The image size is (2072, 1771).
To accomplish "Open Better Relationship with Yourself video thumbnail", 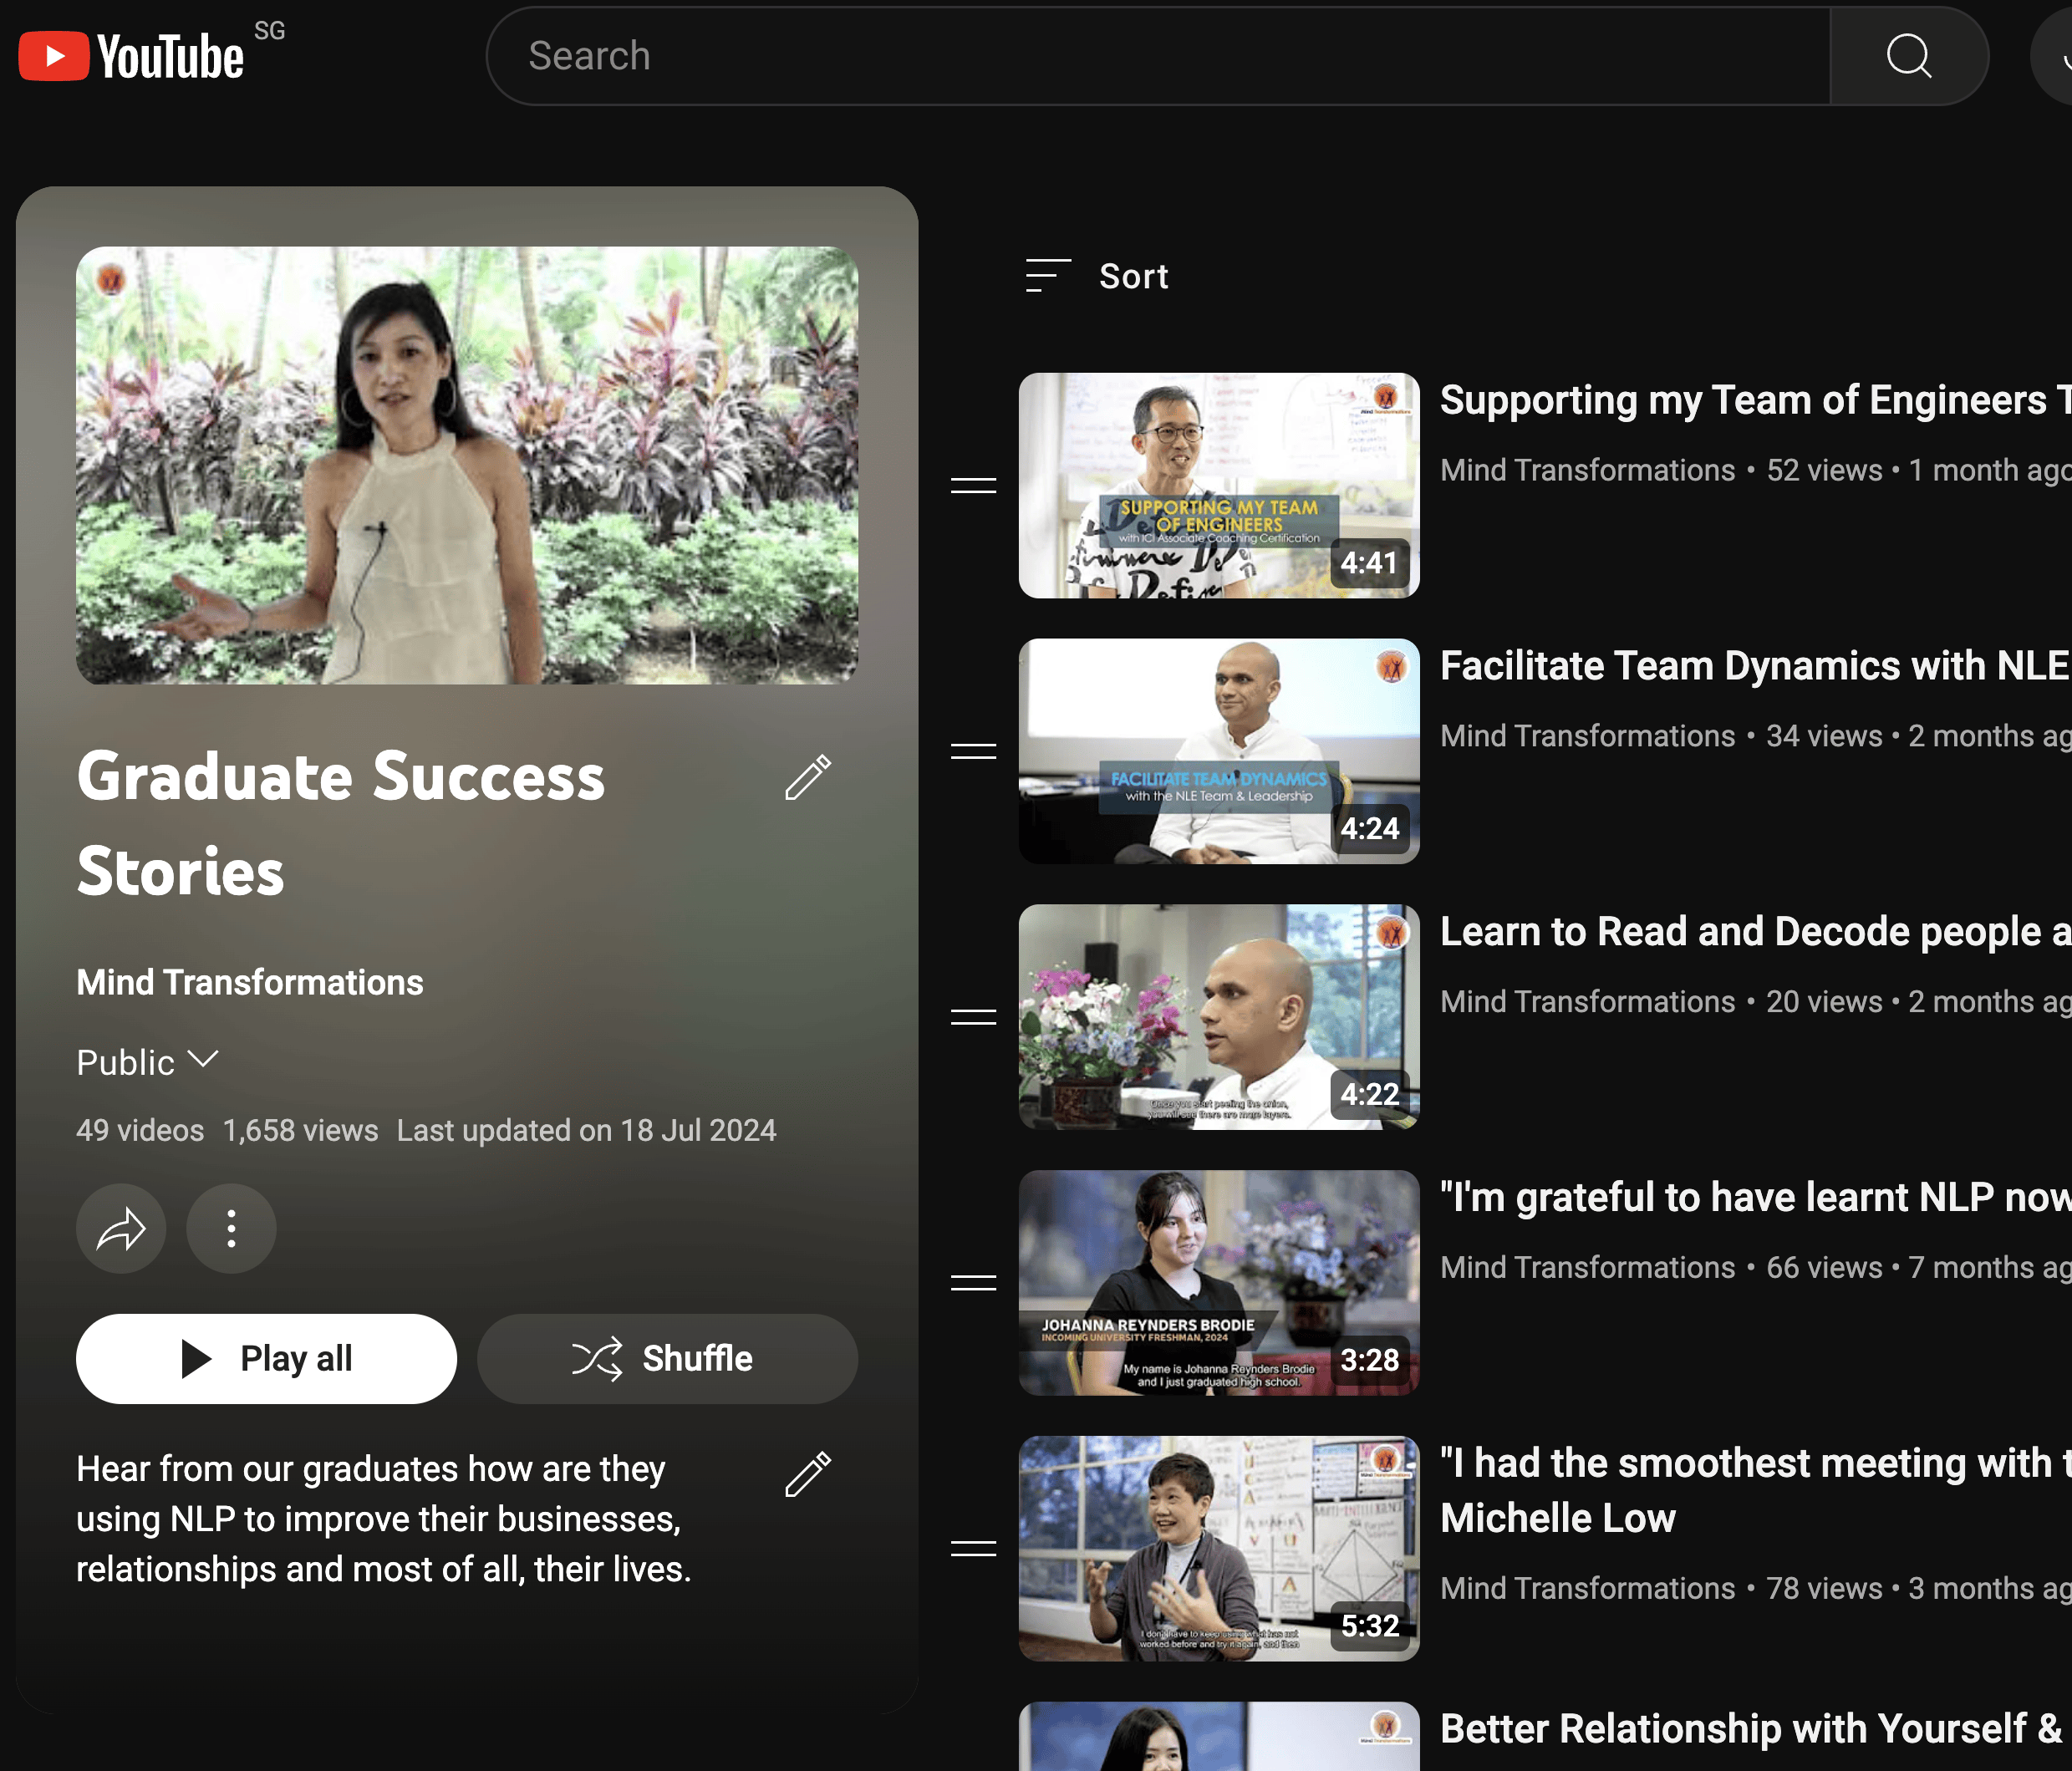I will click(x=1219, y=1736).
